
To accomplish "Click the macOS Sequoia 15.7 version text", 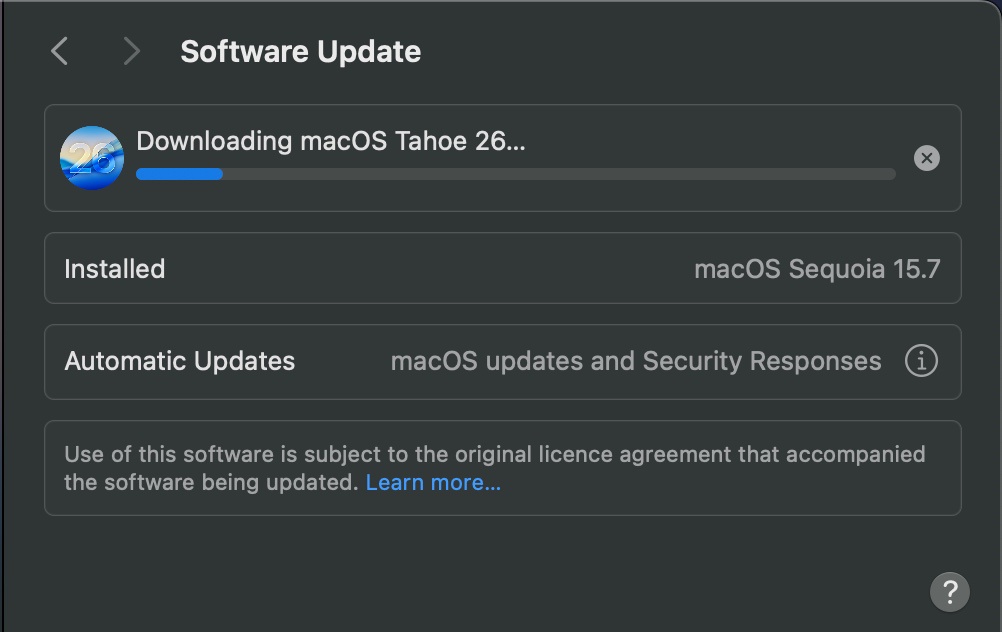I will 817,269.
